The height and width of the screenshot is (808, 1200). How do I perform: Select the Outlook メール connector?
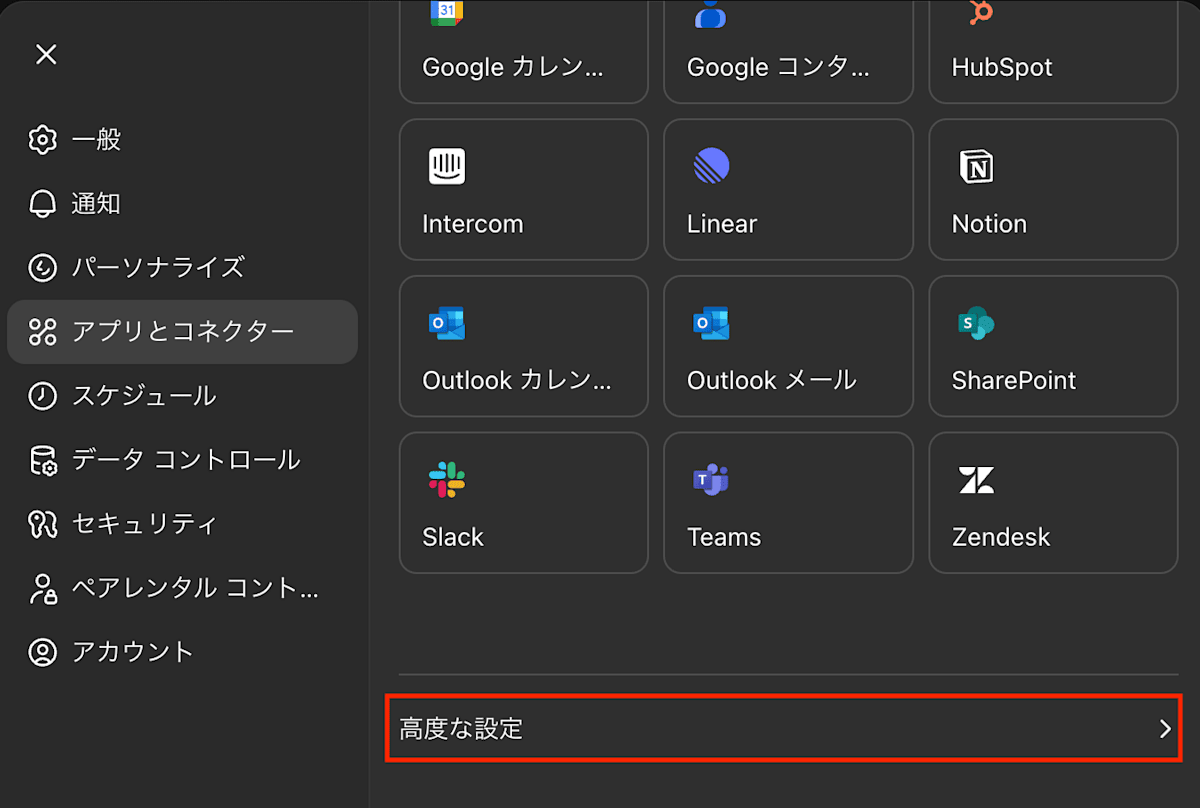pos(788,346)
